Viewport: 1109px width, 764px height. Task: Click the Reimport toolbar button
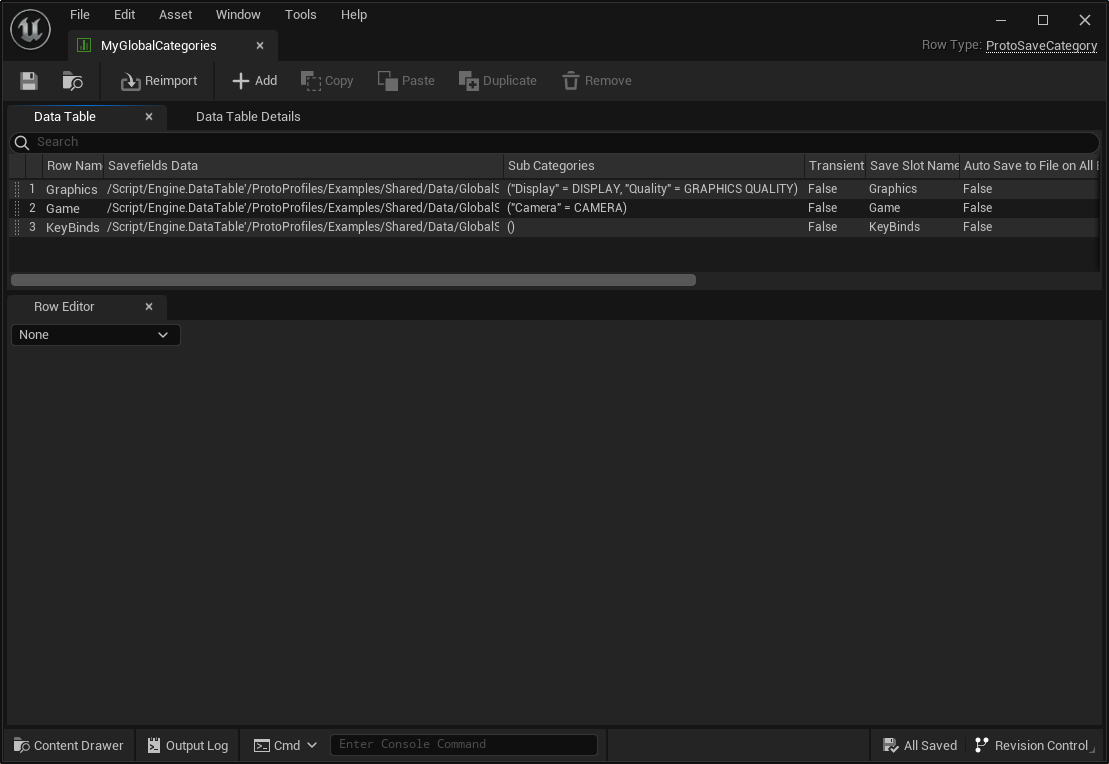point(159,81)
